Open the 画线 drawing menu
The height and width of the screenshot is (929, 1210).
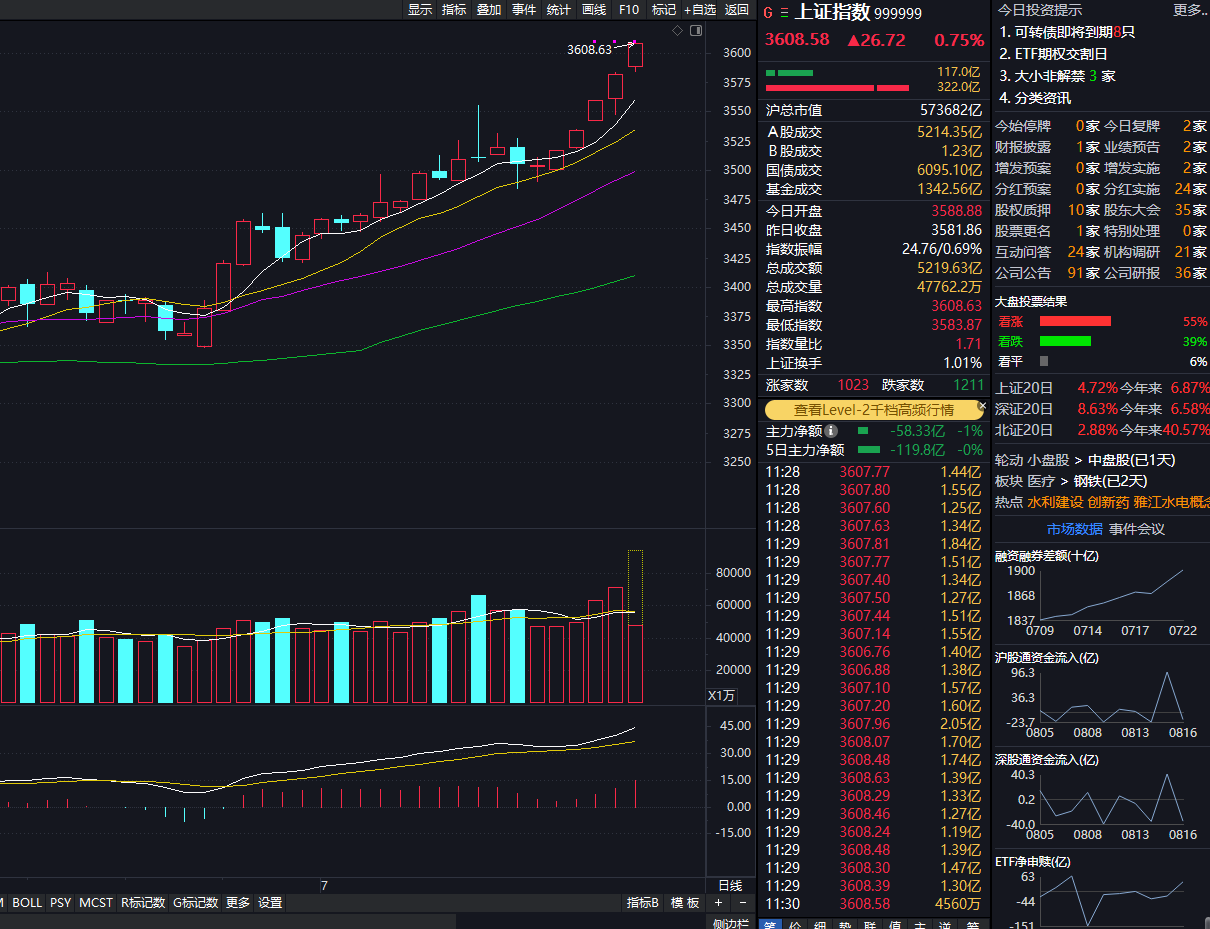pyautogui.click(x=594, y=10)
